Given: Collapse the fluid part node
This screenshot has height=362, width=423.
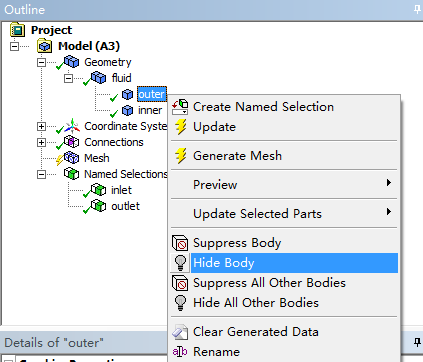Looking at the screenshot, I should [68, 78].
